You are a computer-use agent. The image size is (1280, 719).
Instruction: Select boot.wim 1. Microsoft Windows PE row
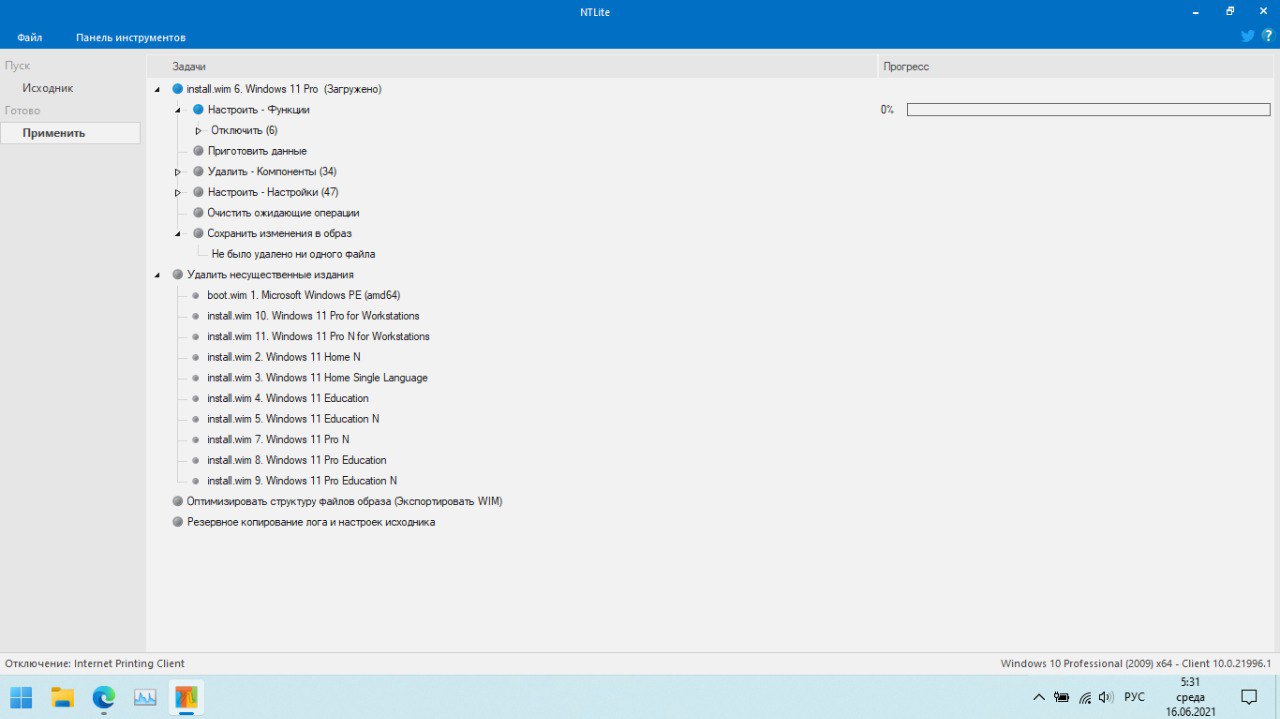point(303,295)
